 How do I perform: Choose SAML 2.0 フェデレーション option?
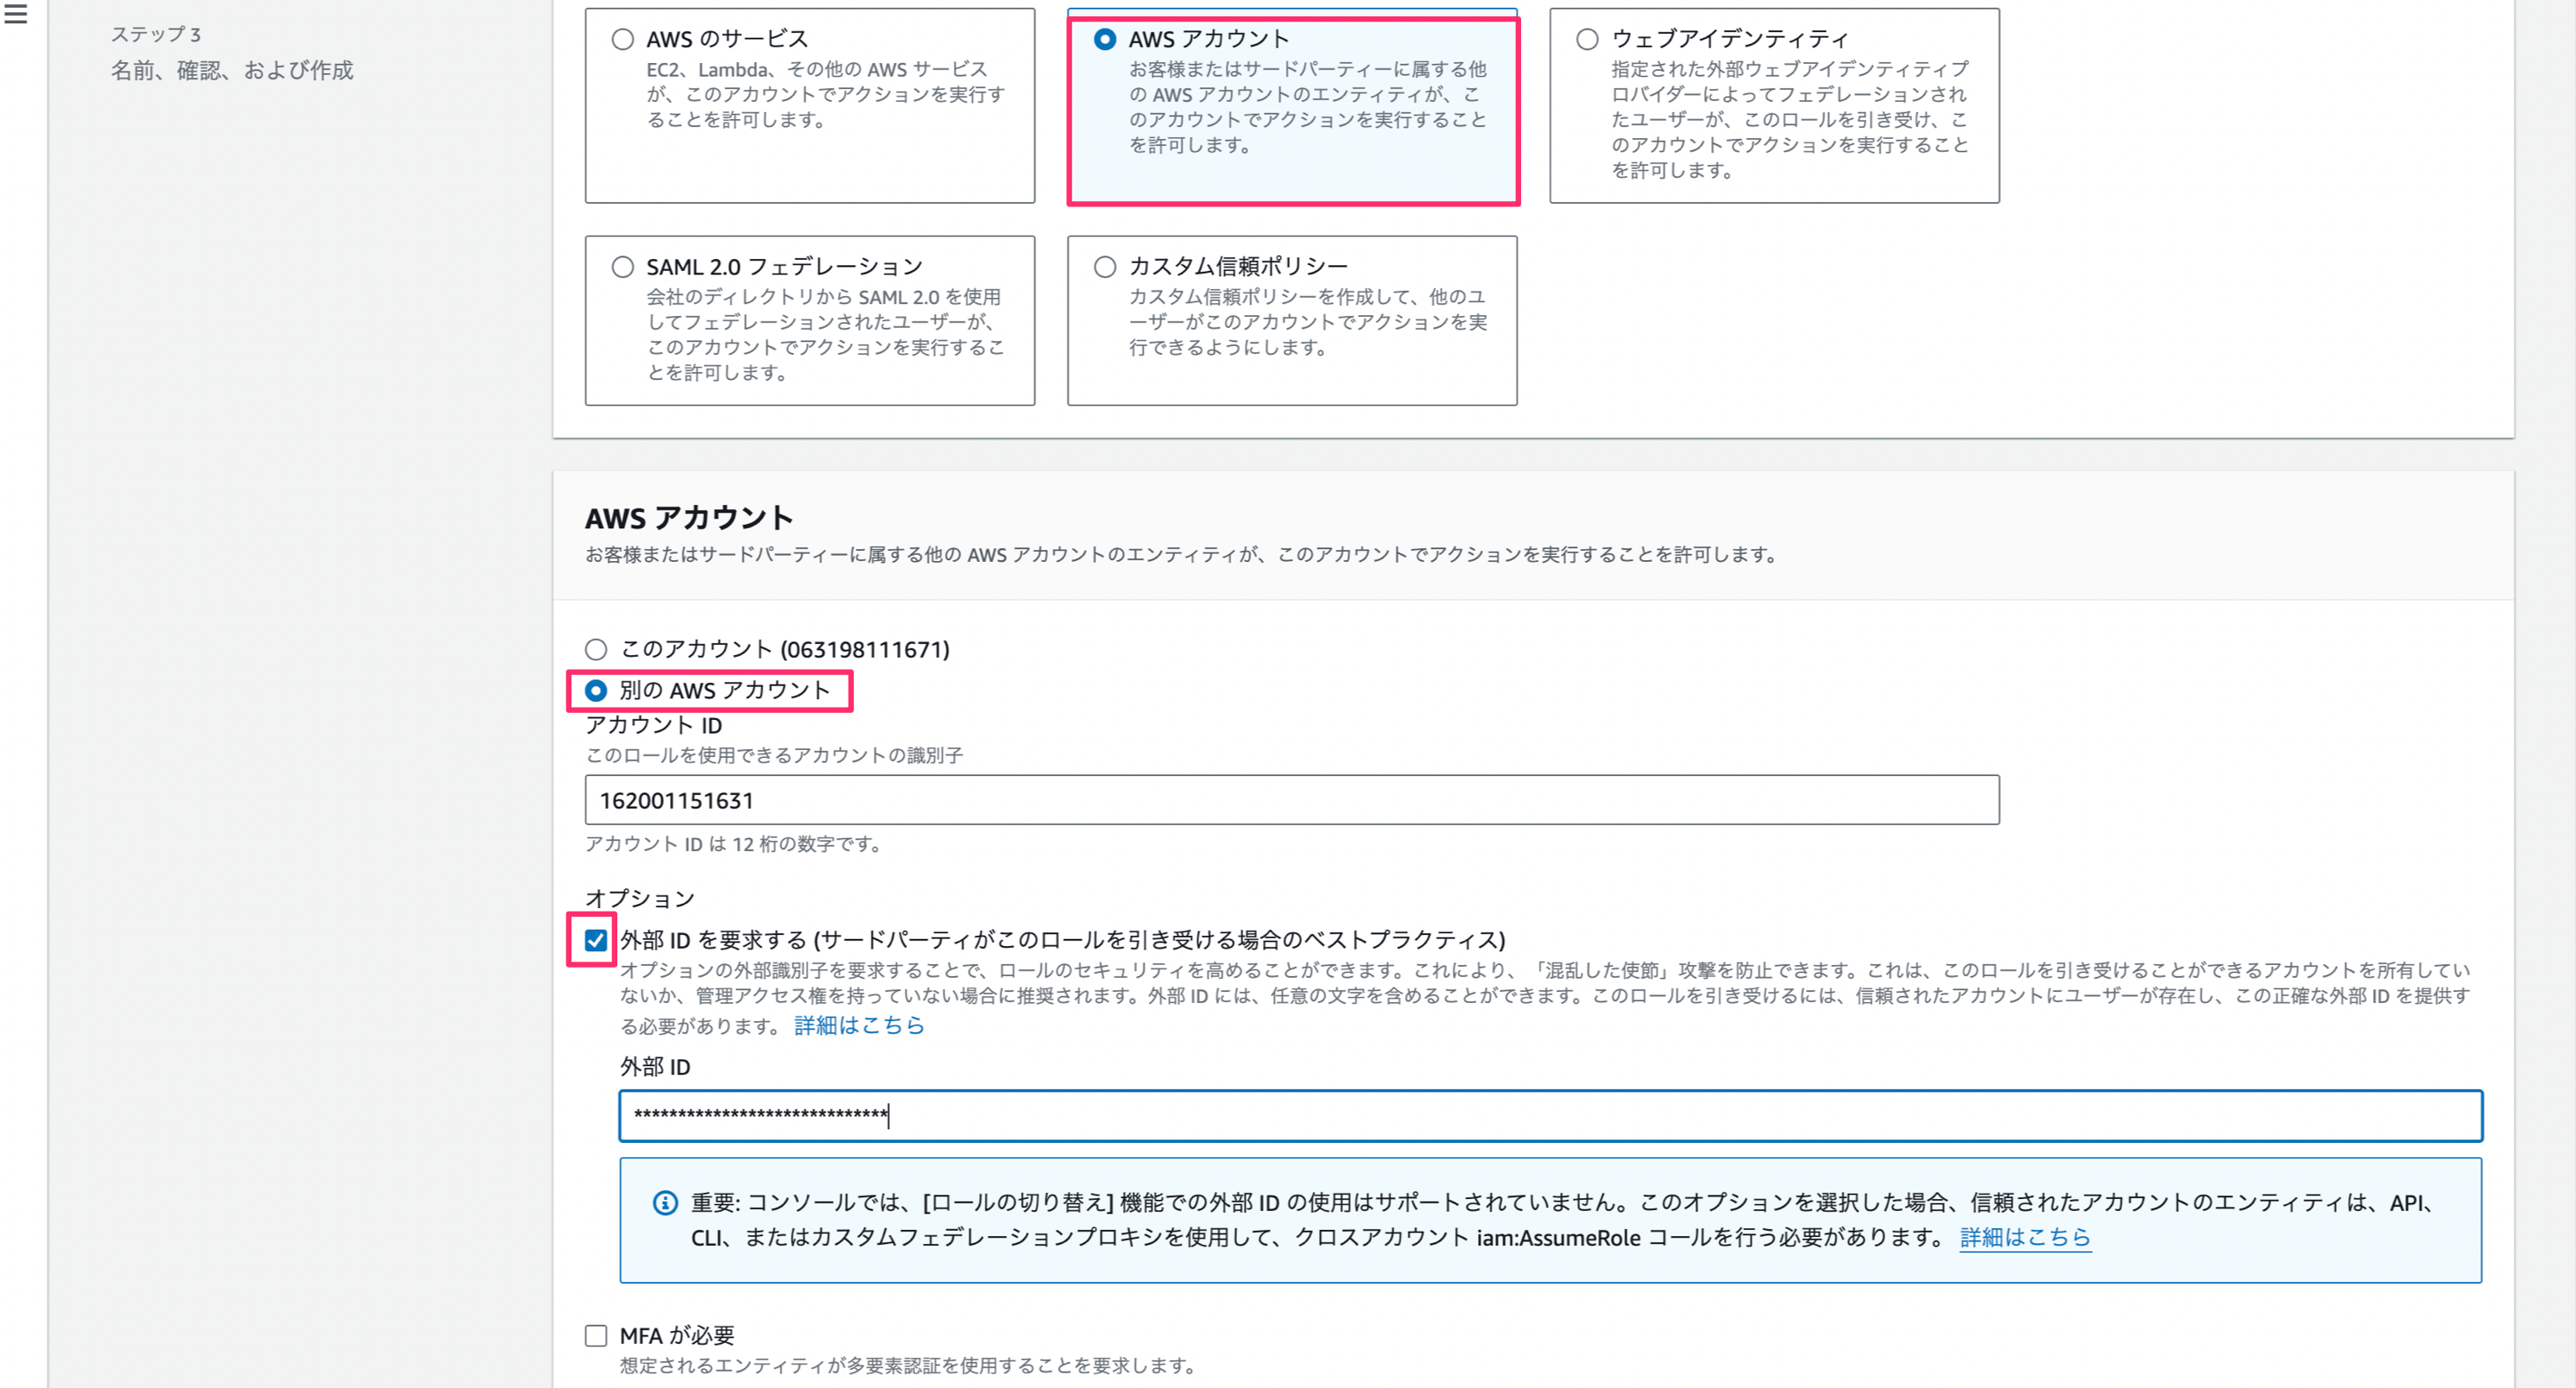(623, 267)
